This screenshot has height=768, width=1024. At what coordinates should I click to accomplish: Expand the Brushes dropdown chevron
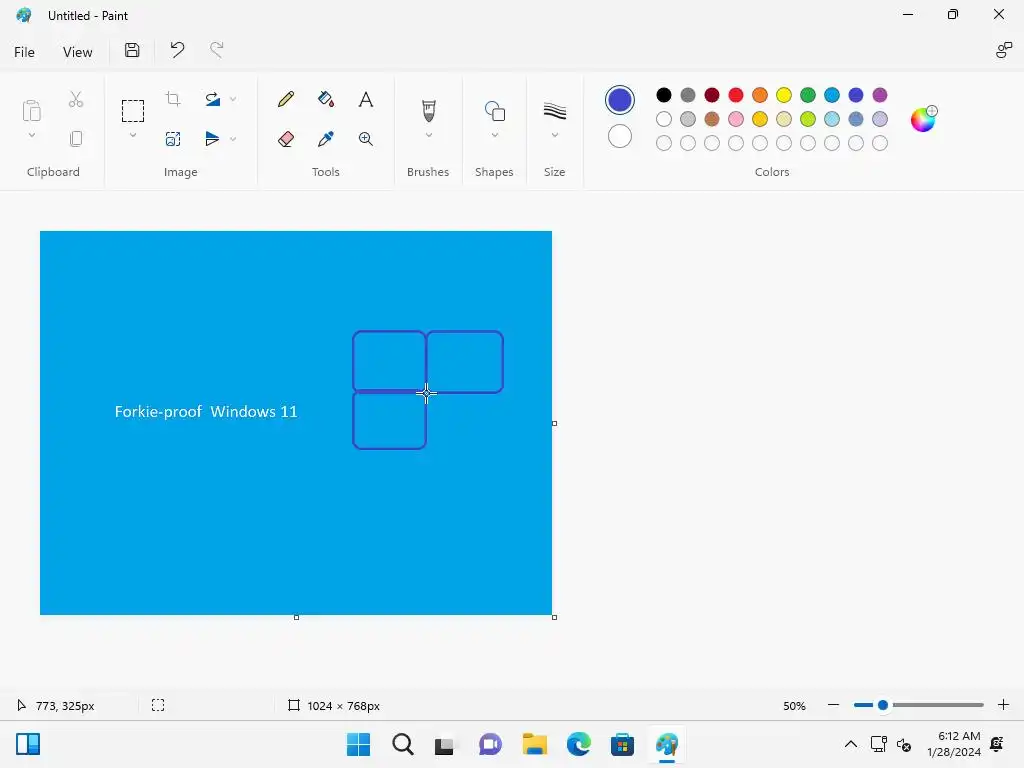428,135
